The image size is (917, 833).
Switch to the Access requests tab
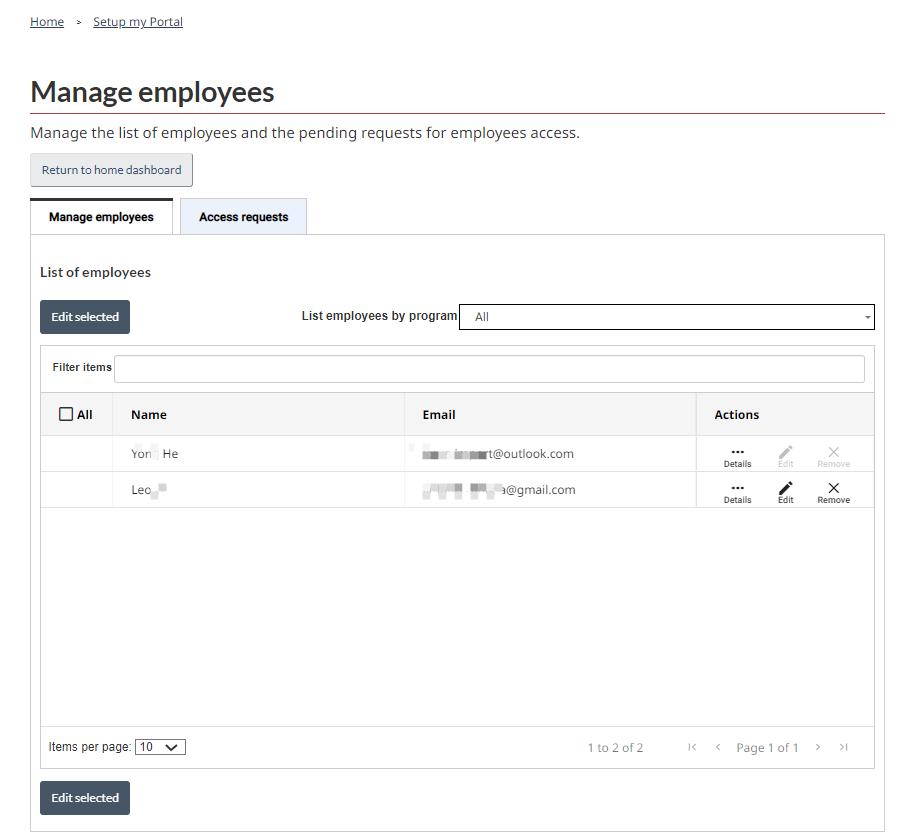[243, 217]
